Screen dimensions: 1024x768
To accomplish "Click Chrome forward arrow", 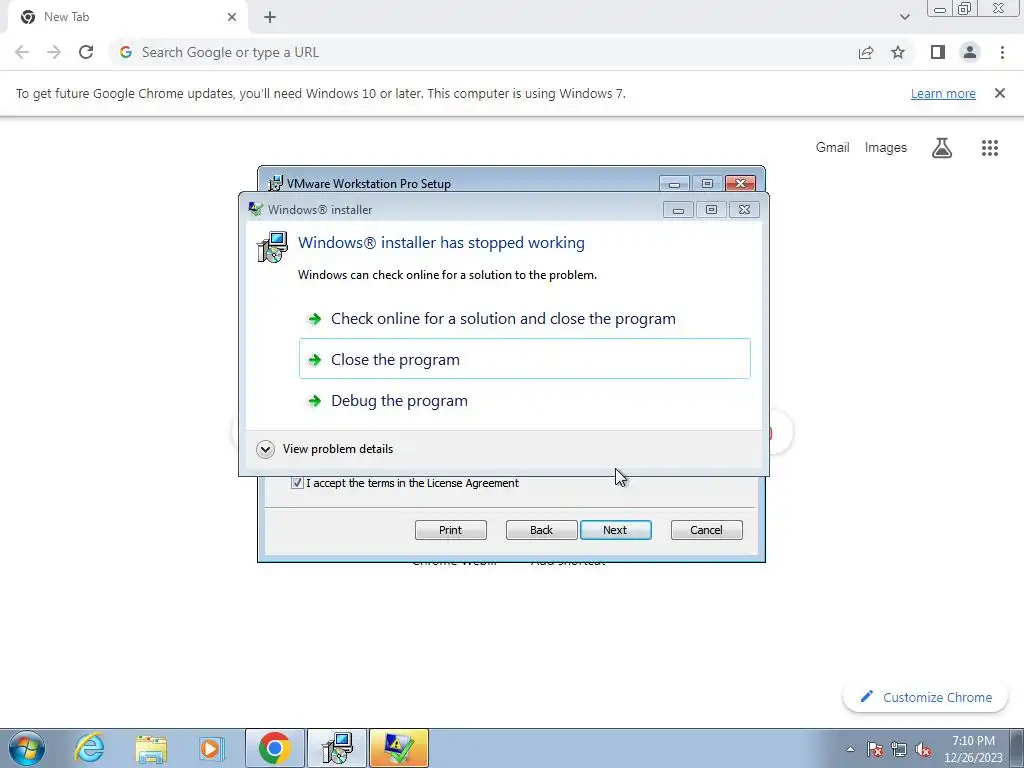I will (x=54, y=52).
